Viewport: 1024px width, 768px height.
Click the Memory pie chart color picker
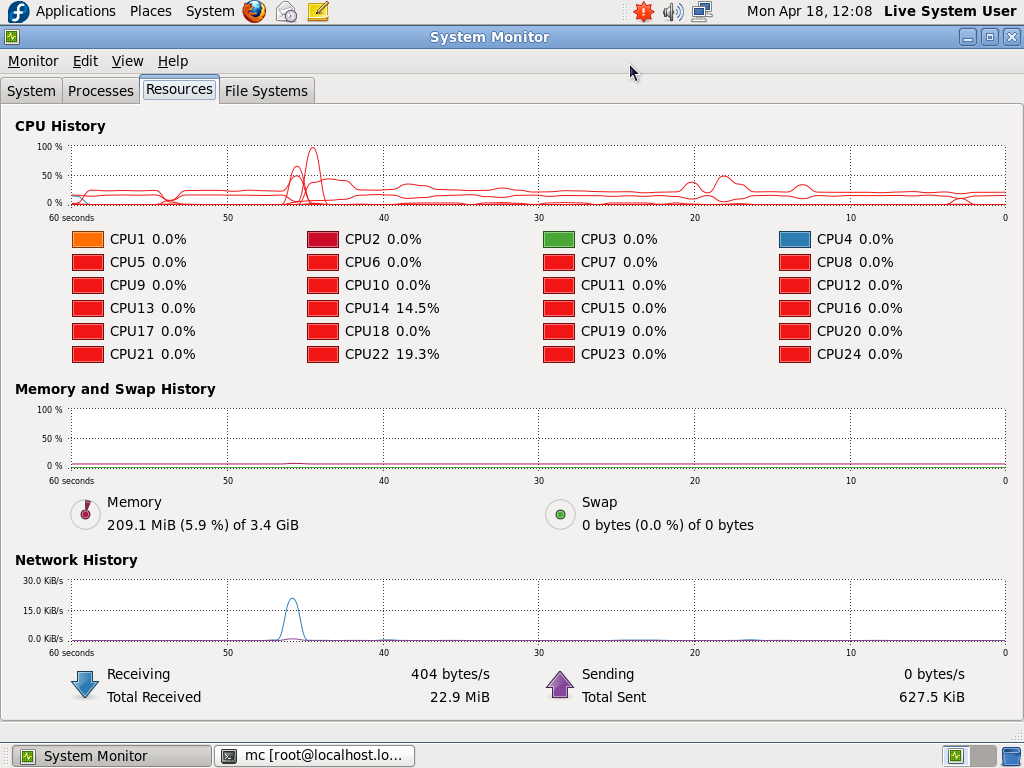[85, 514]
